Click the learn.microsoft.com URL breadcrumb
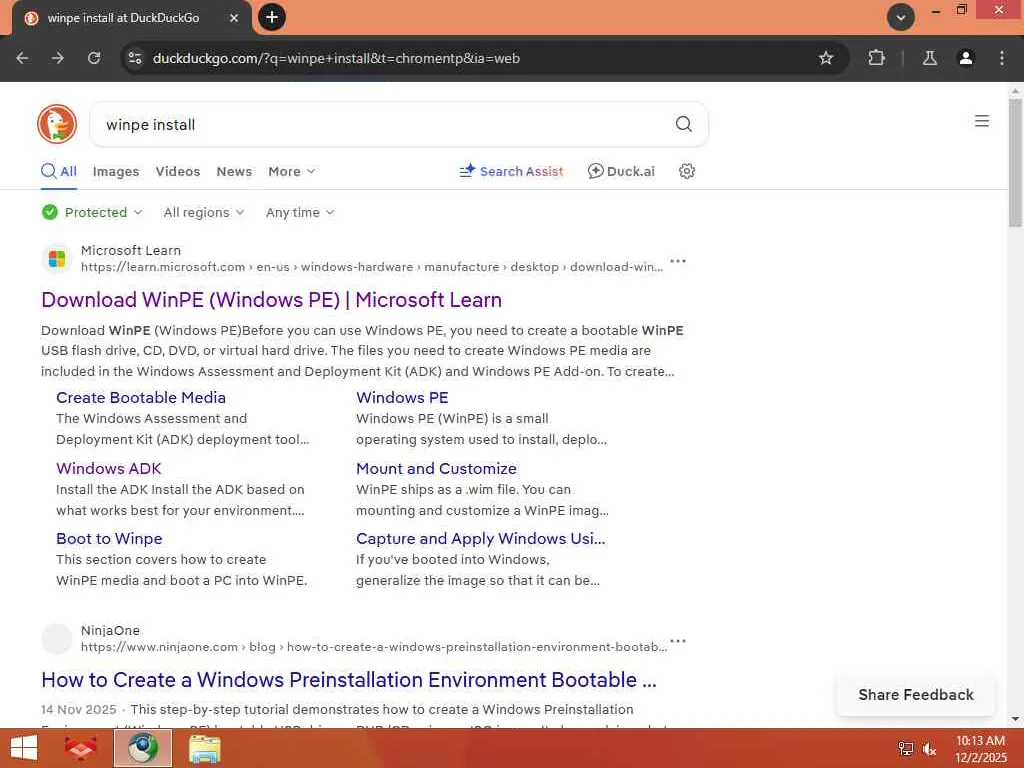The height and width of the screenshot is (768, 1024). [x=372, y=266]
